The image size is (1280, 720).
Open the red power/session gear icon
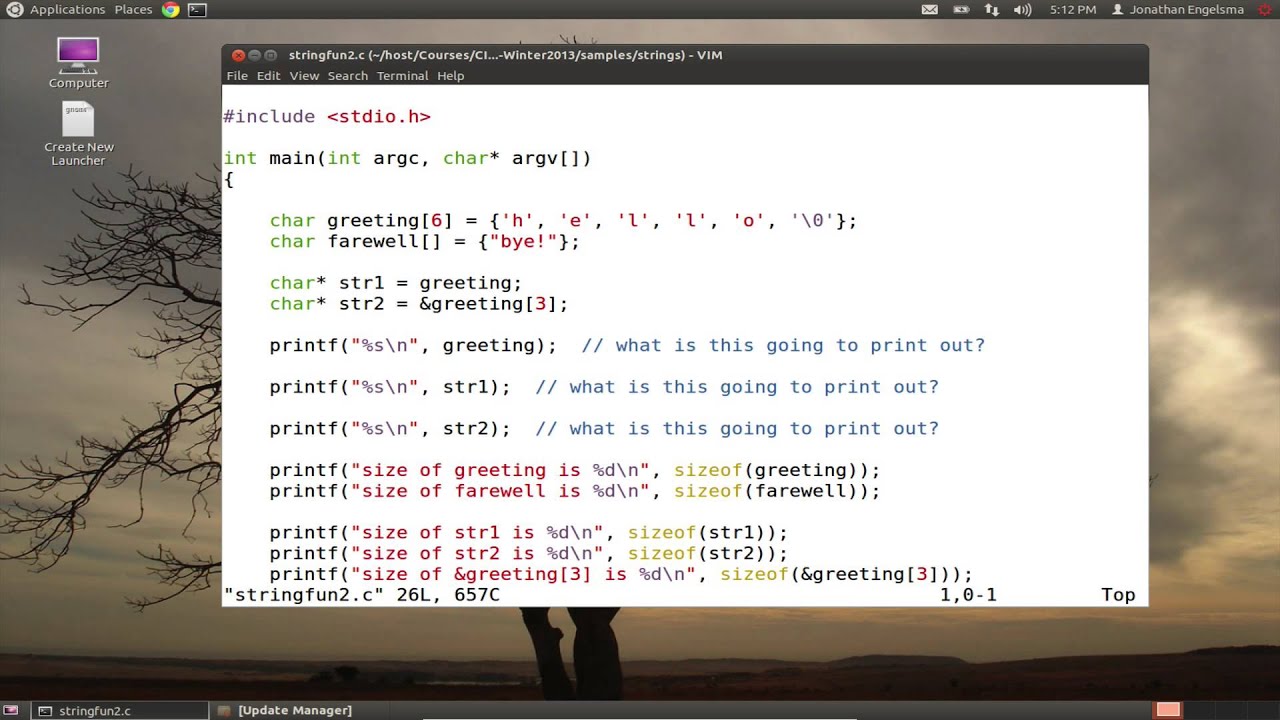[x=1265, y=9]
